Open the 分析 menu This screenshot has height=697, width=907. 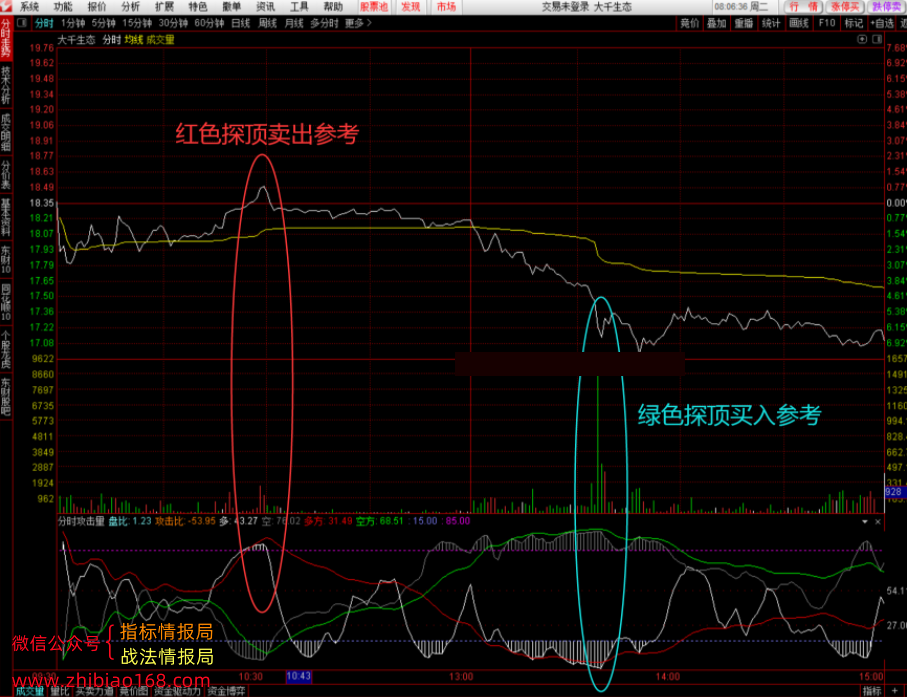pyautogui.click(x=130, y=7)
